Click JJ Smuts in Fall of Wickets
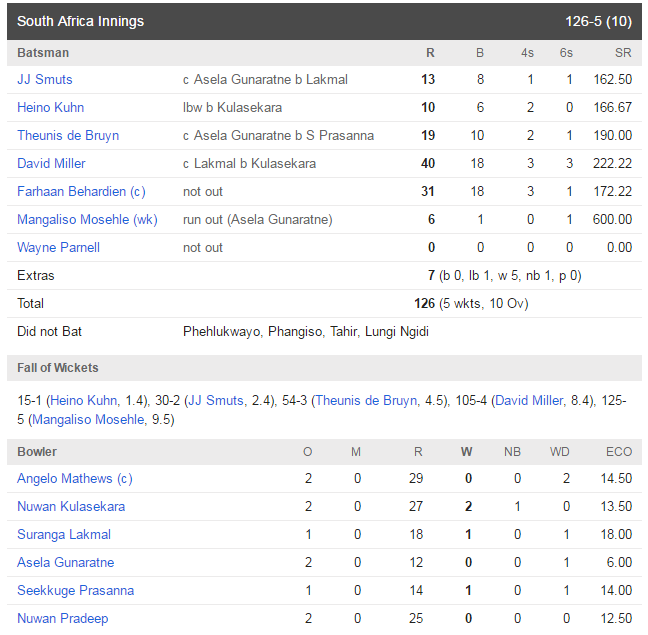This screenshot has height=635, width=648. click(x=216, y=400)
